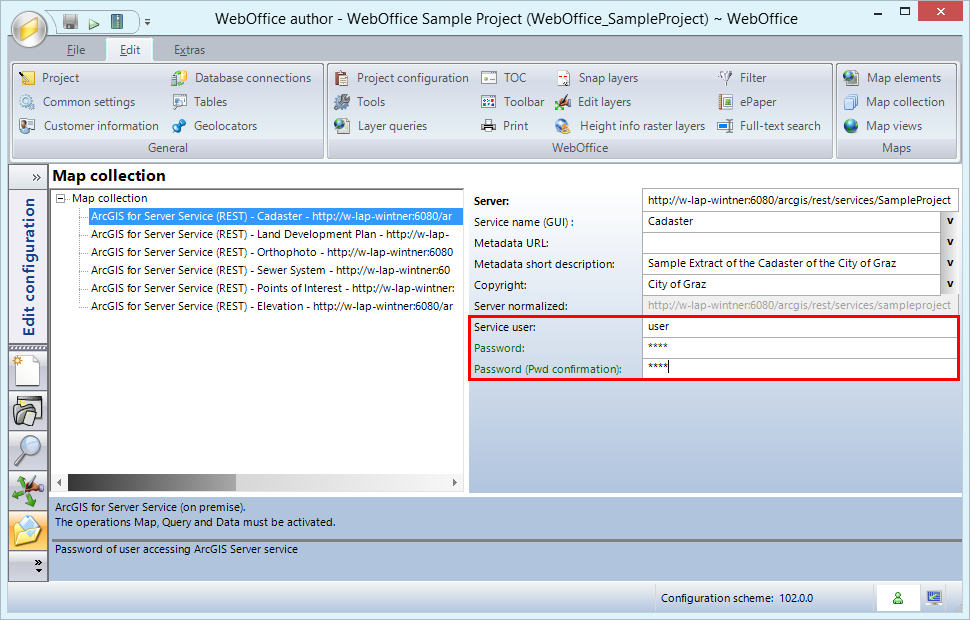Switch to the Extras ribbon tab

pyautogui.click(x=189, y=49)
